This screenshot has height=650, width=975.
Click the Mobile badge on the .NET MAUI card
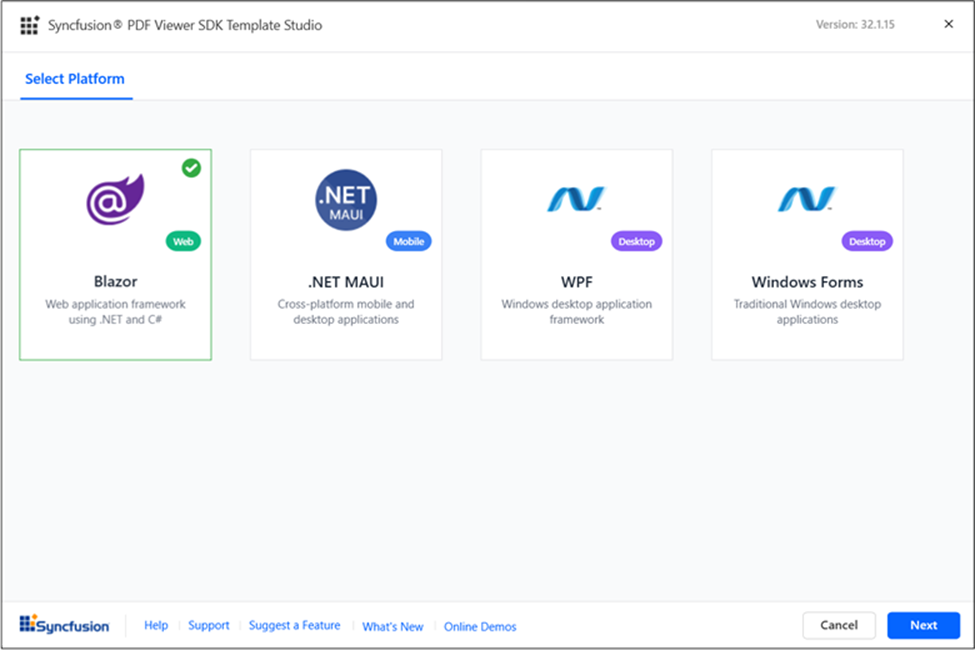(408, 241)
